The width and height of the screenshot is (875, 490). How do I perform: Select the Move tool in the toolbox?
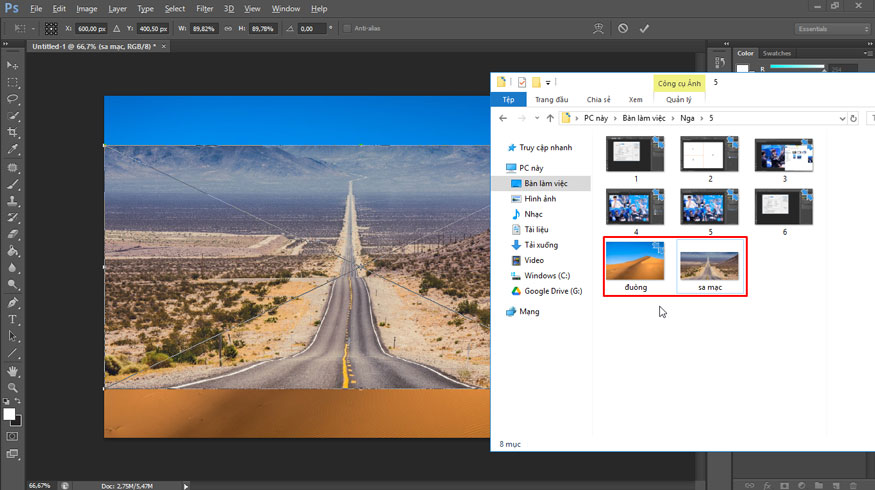coord(13,65)
